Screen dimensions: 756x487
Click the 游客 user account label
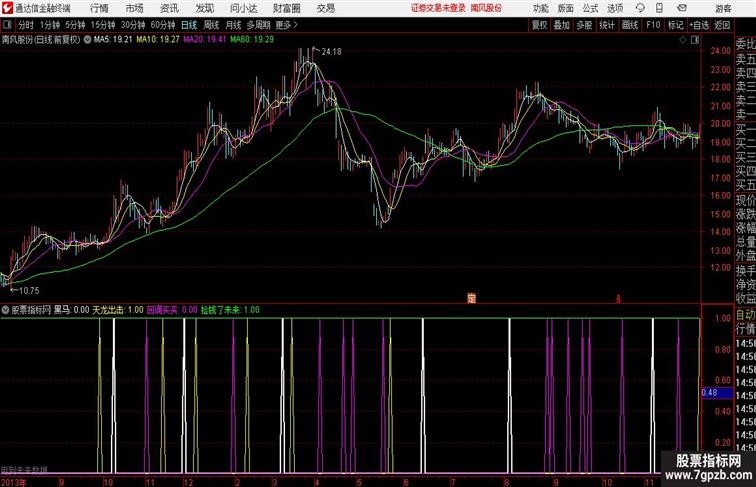(x=723, y=8)
